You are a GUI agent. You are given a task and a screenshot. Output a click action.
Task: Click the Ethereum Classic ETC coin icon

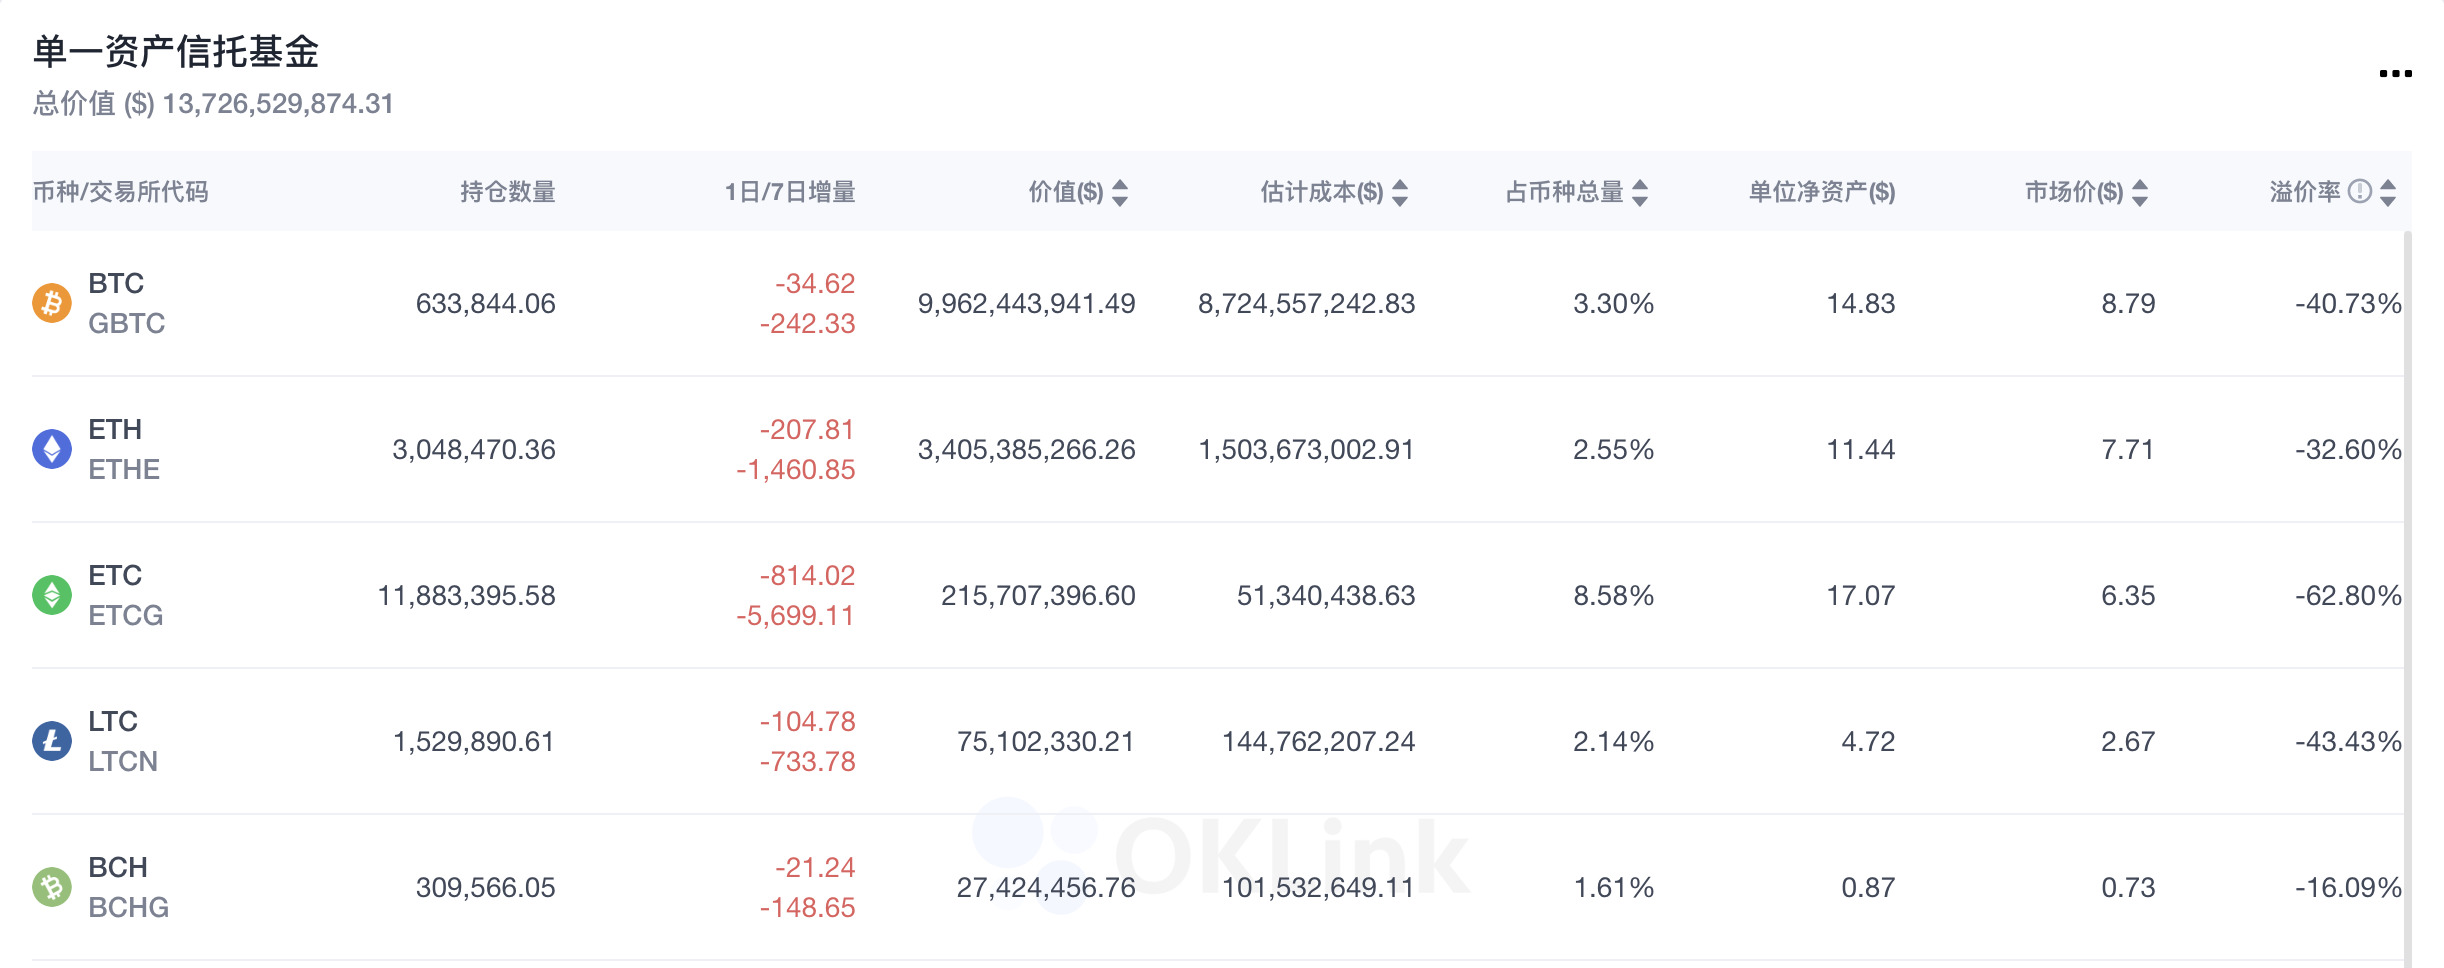pyautogui.click(x=52, y=595)
